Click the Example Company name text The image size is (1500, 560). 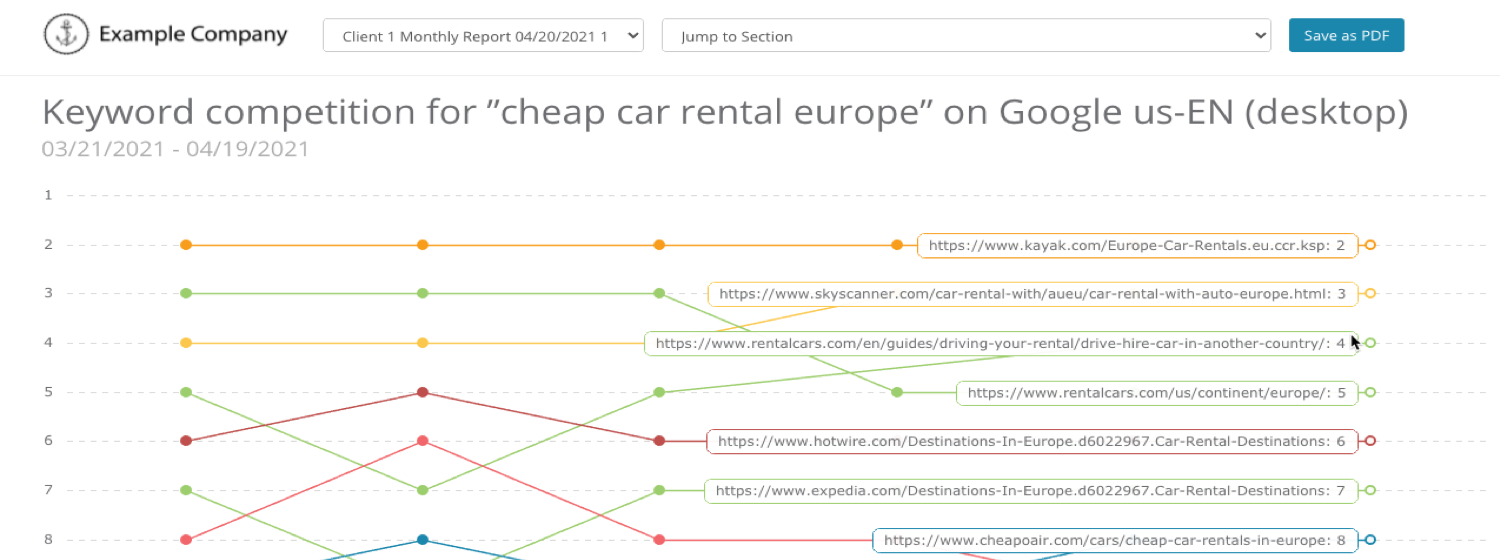point(192,35)
